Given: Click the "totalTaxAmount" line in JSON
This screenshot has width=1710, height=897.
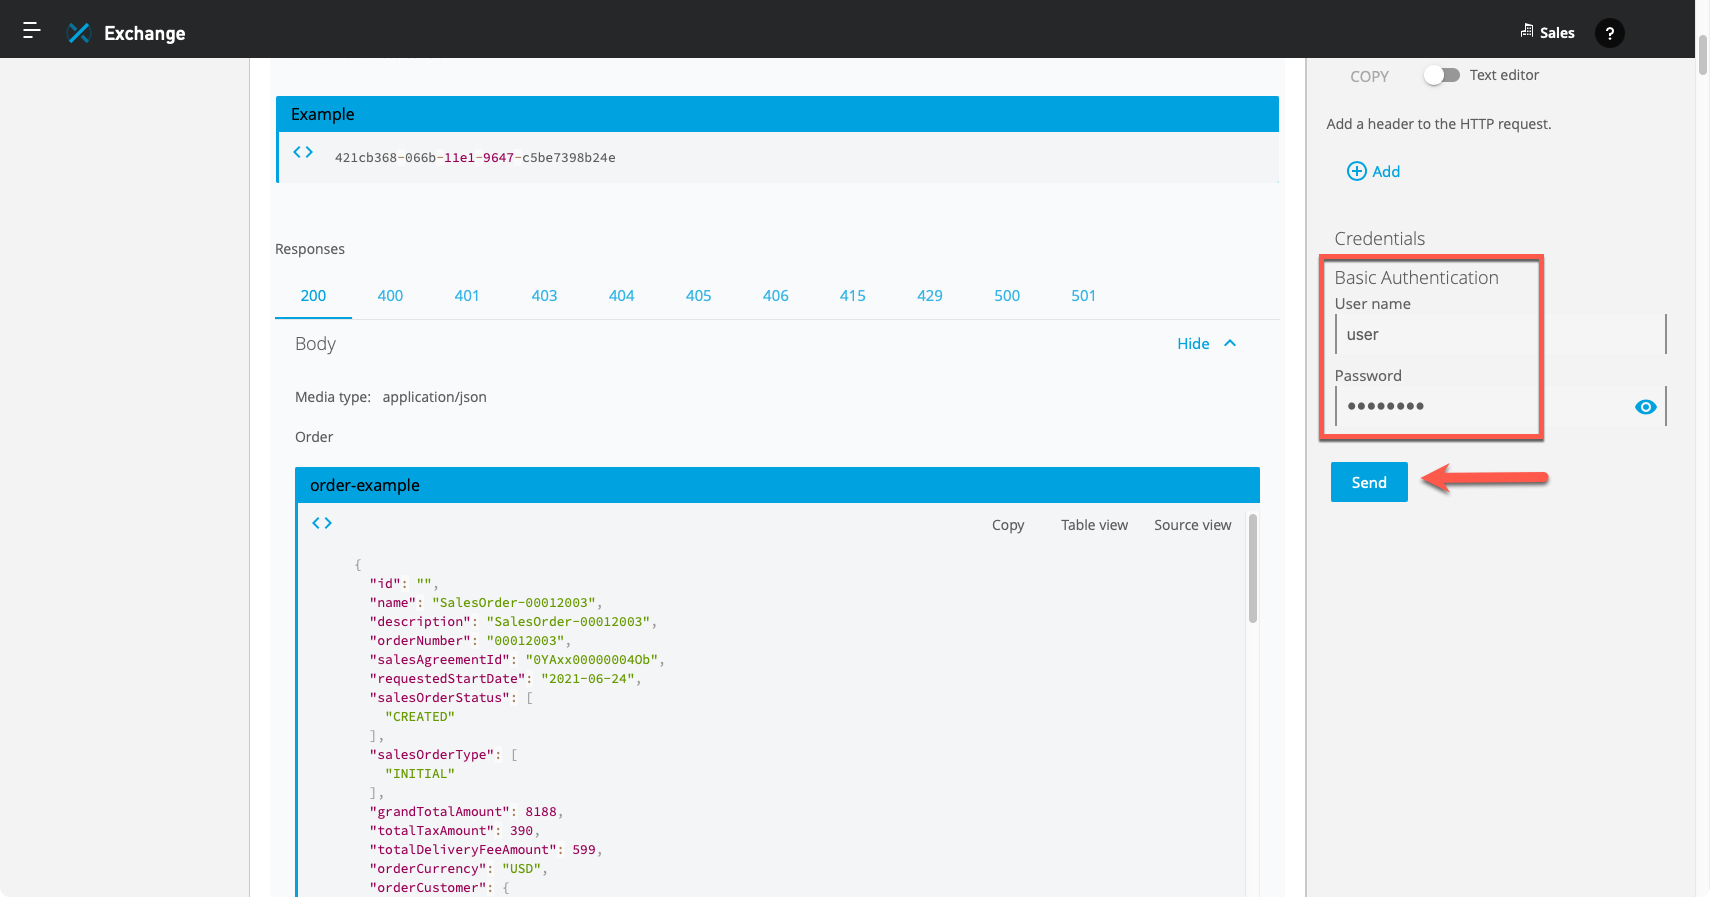Looking at the screenshot, I should pyautogui.click(x=455, y=831).
